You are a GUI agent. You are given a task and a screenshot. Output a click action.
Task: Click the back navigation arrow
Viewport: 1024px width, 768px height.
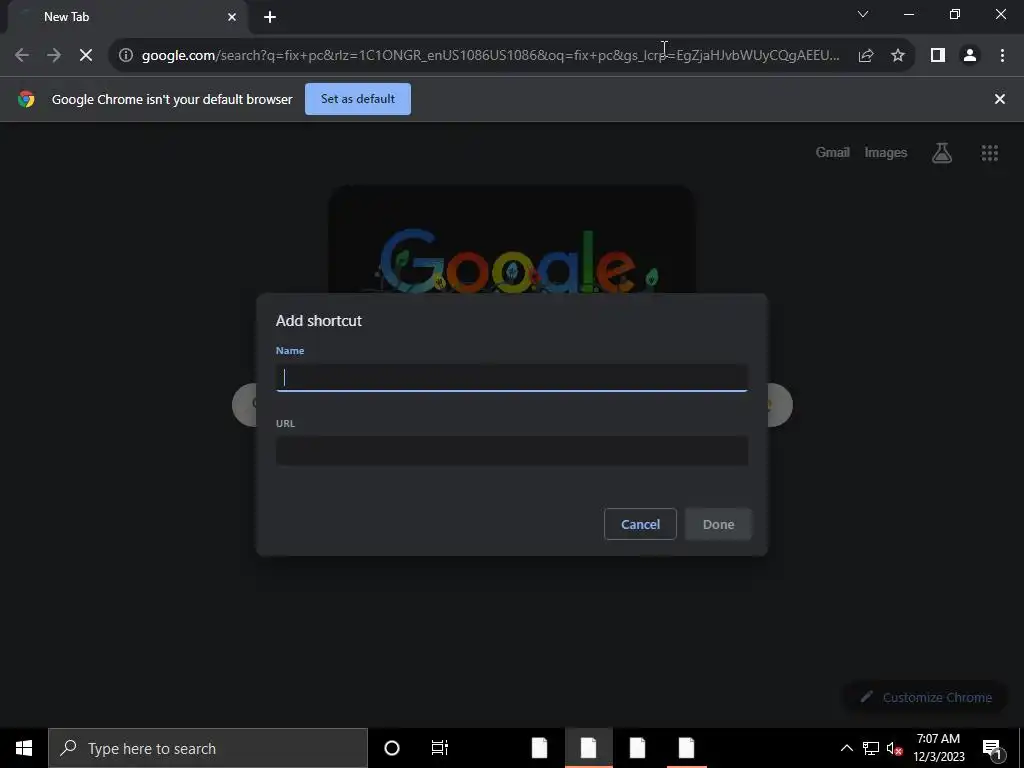22,56
